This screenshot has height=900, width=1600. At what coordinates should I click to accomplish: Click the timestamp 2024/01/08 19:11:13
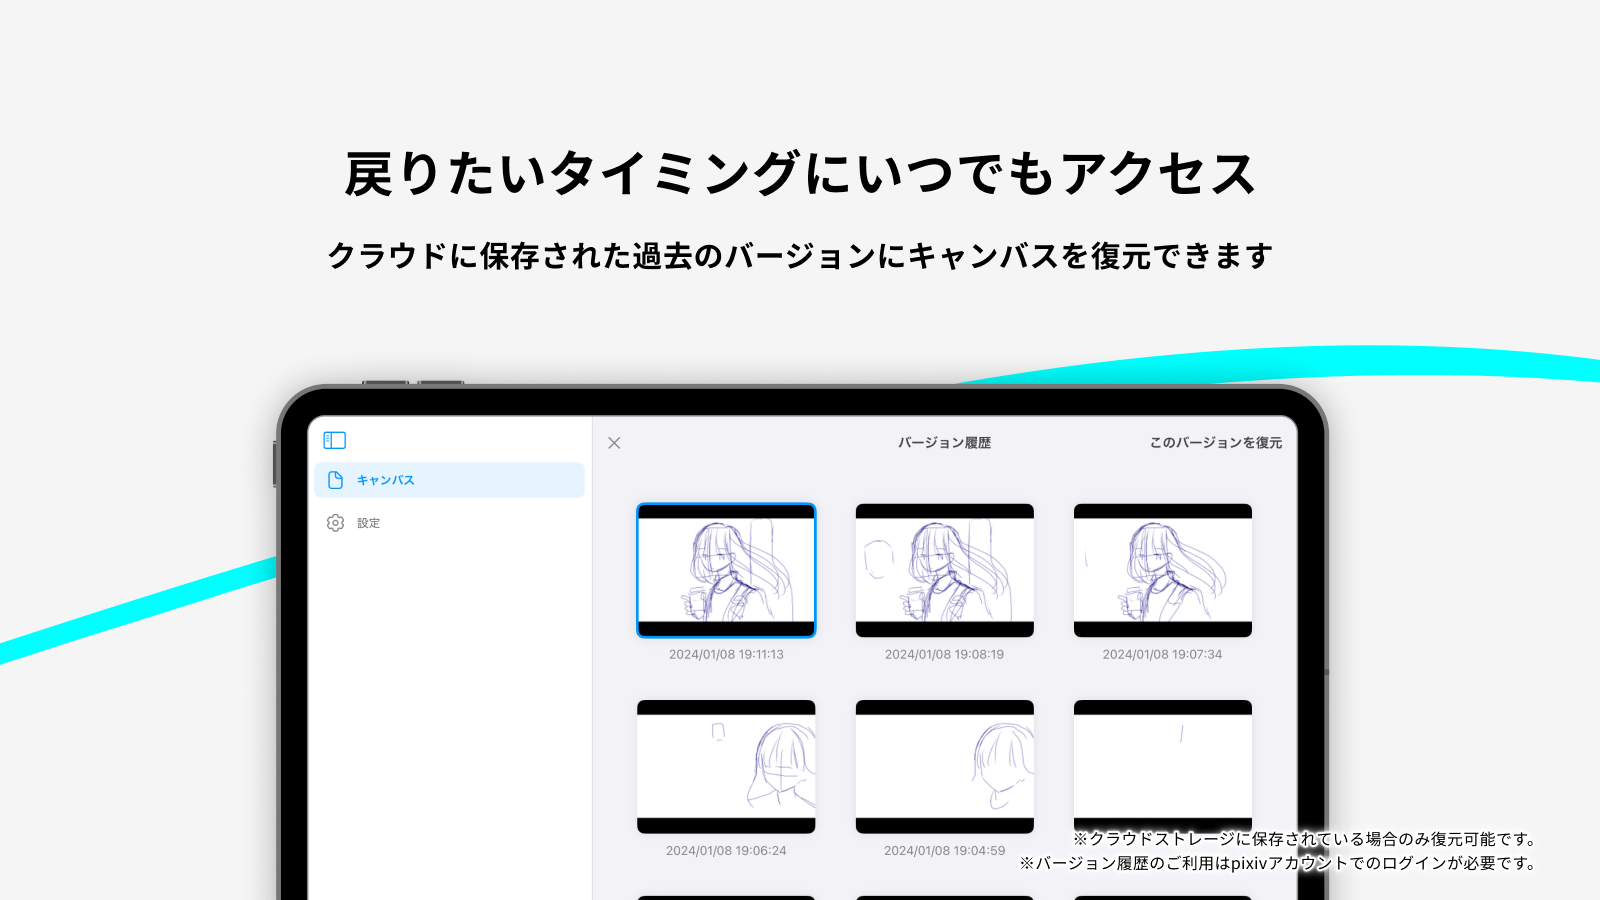click(x=726, y=655)
